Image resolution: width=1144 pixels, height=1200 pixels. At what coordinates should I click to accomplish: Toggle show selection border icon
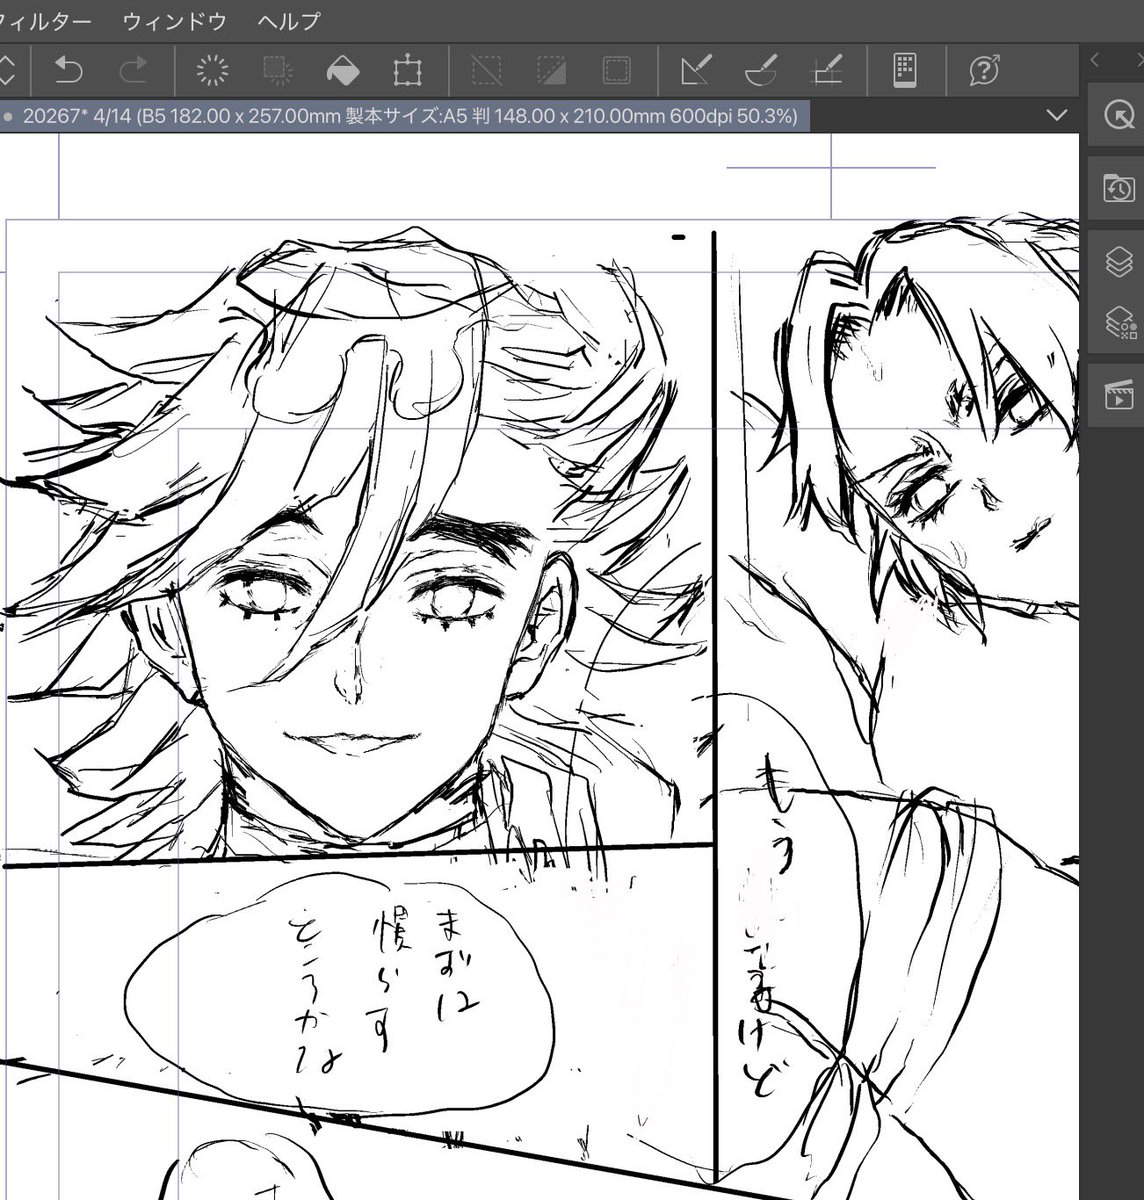[x=617, y=70]
